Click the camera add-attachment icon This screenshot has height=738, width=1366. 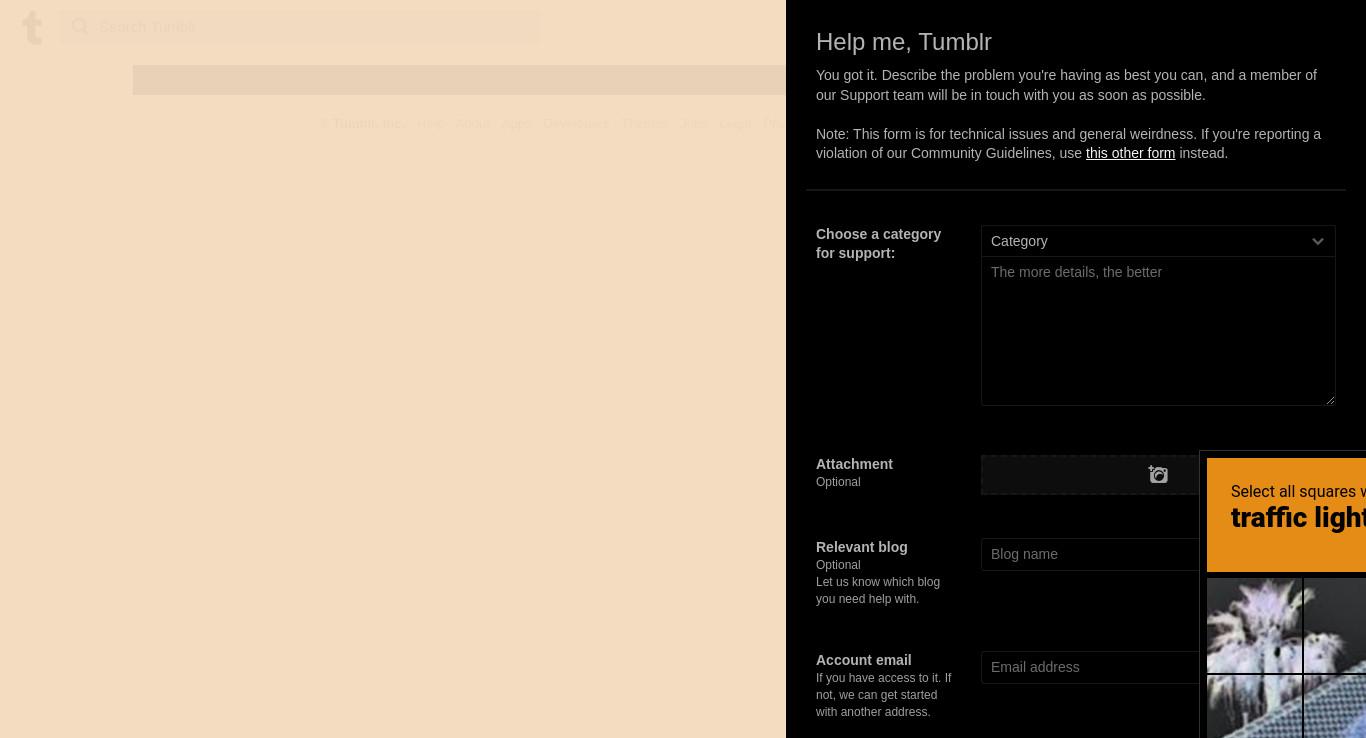click(1158, 474)
